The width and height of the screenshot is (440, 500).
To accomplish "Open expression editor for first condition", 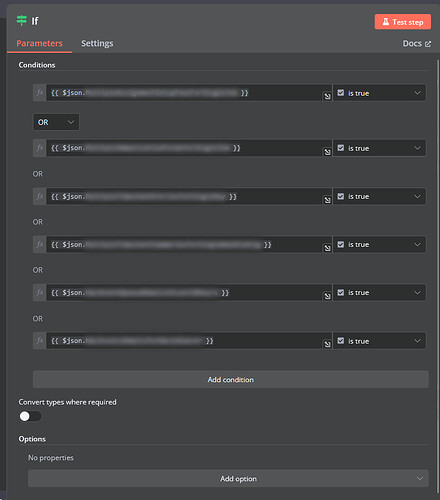I will pyautogui.click(x=327, y=96).
